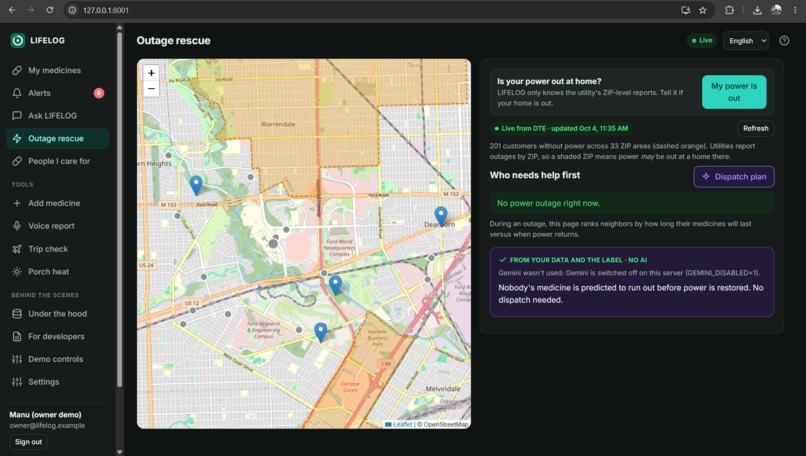Zoom out on the map
The height and width of the screenshot is (456, 806).
point(151,88)
